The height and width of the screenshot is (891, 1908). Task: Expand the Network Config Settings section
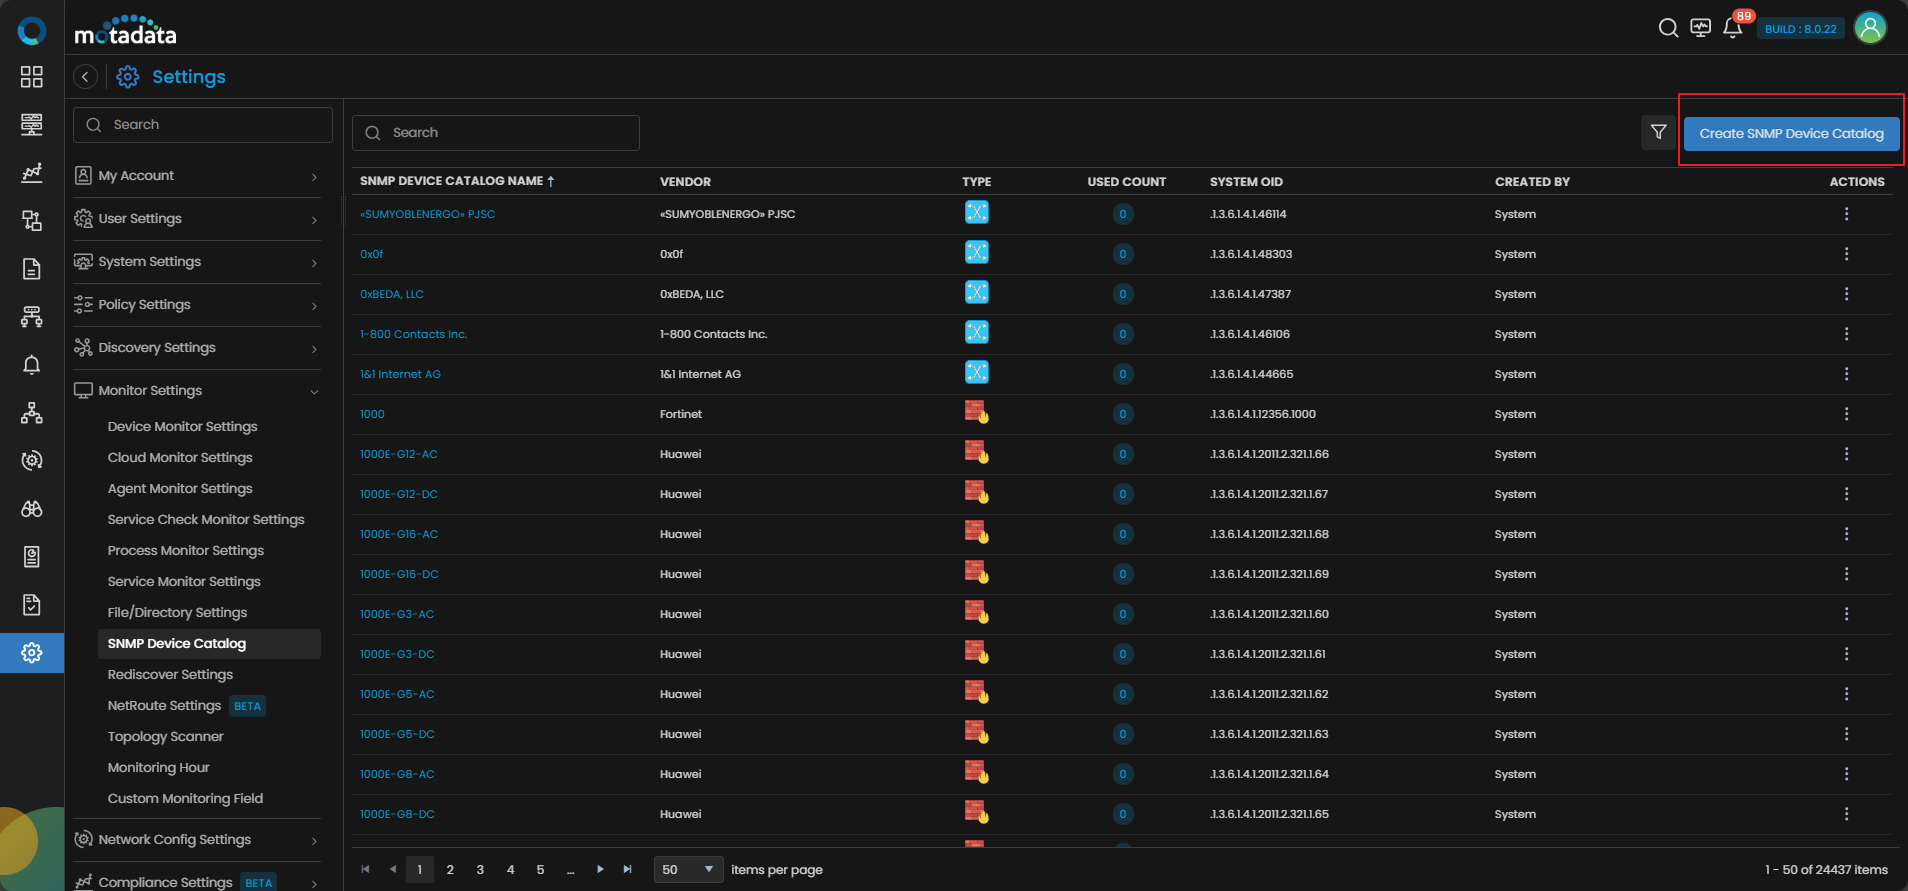click(x=197, y=840)
